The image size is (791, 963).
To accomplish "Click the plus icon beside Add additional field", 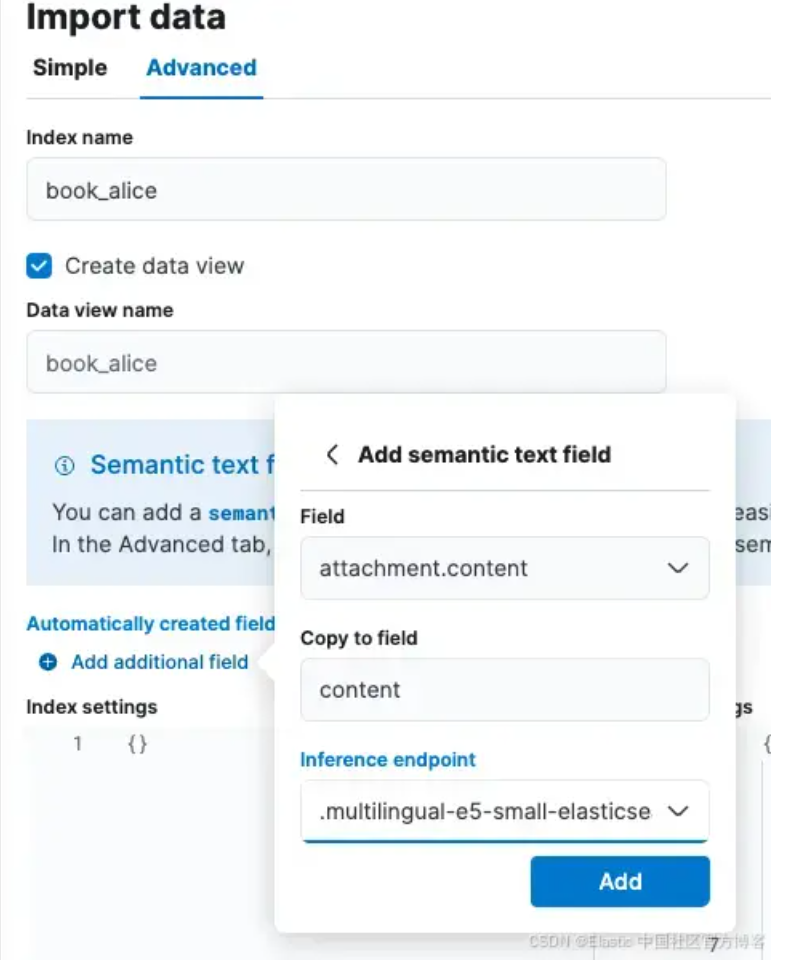I will tap(48, 662).
